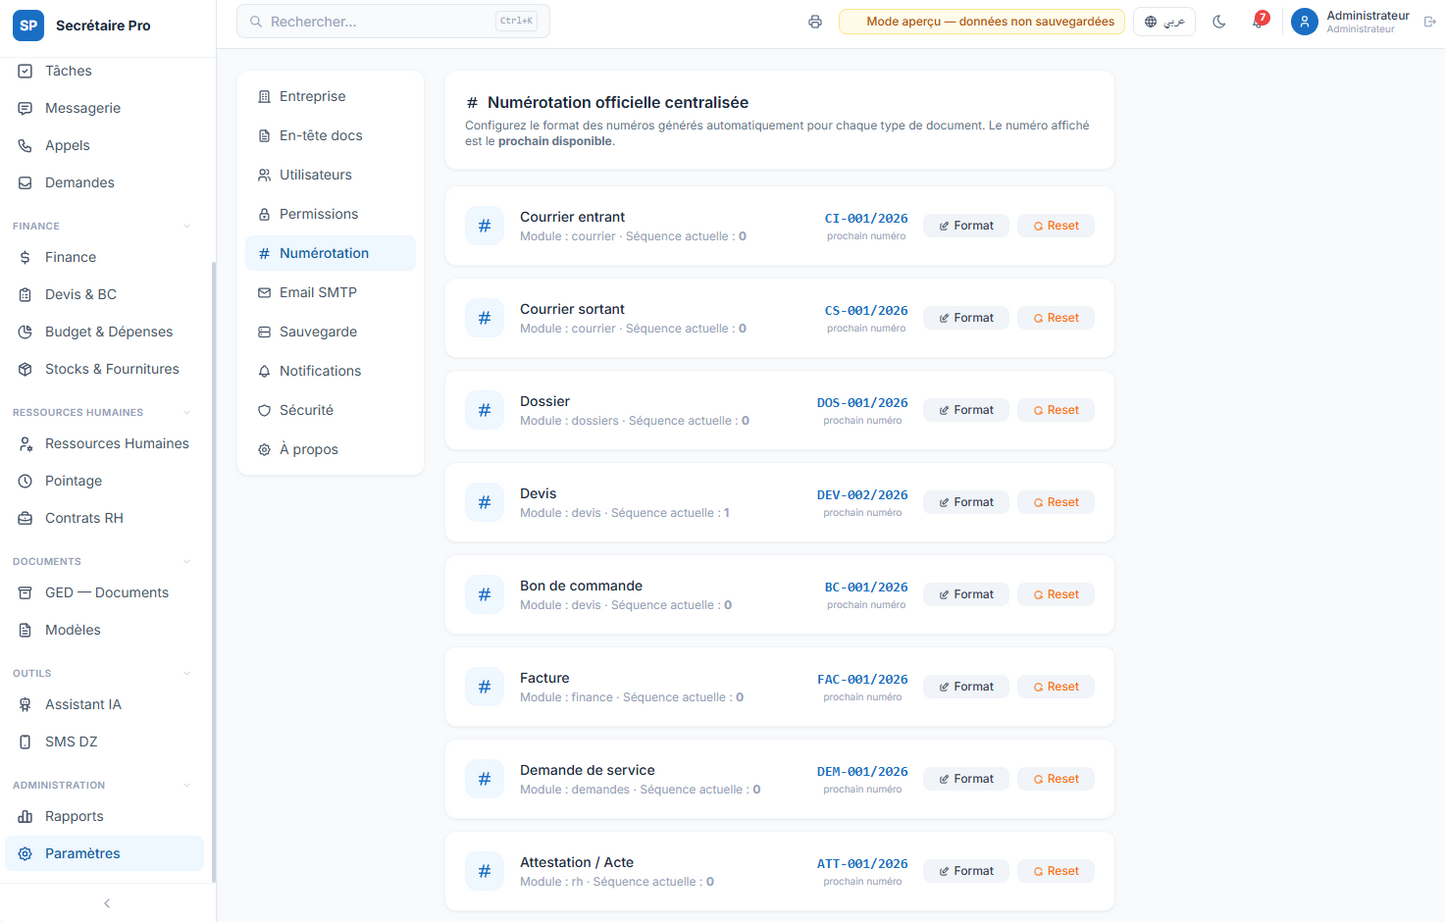Click the shield icon for Sécurité
Viewport: 1445px width, 922px height.
[264, 410]
